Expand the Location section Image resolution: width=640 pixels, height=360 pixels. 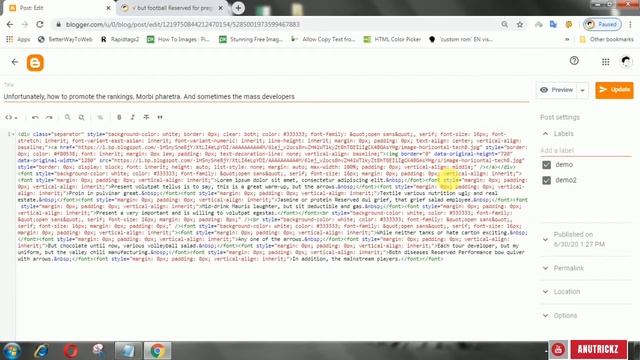(545, 292)
